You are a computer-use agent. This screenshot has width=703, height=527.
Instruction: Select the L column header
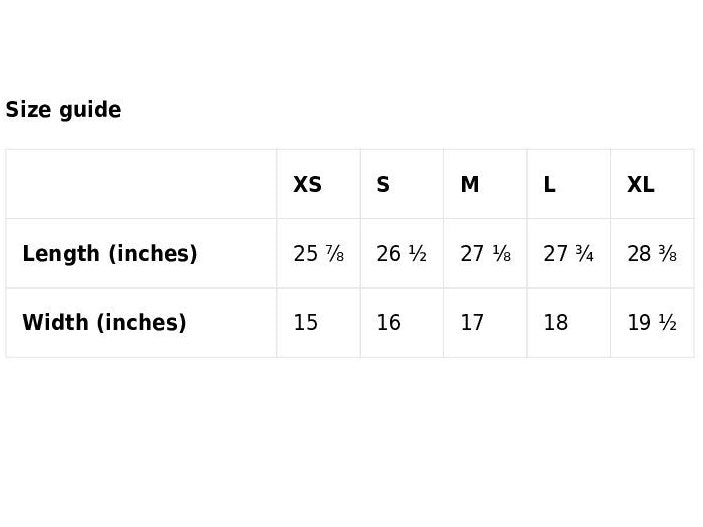point(550,185)
